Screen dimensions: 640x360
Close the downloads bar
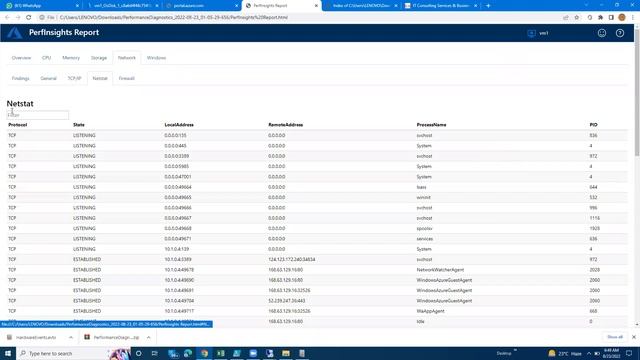(633, 337)
